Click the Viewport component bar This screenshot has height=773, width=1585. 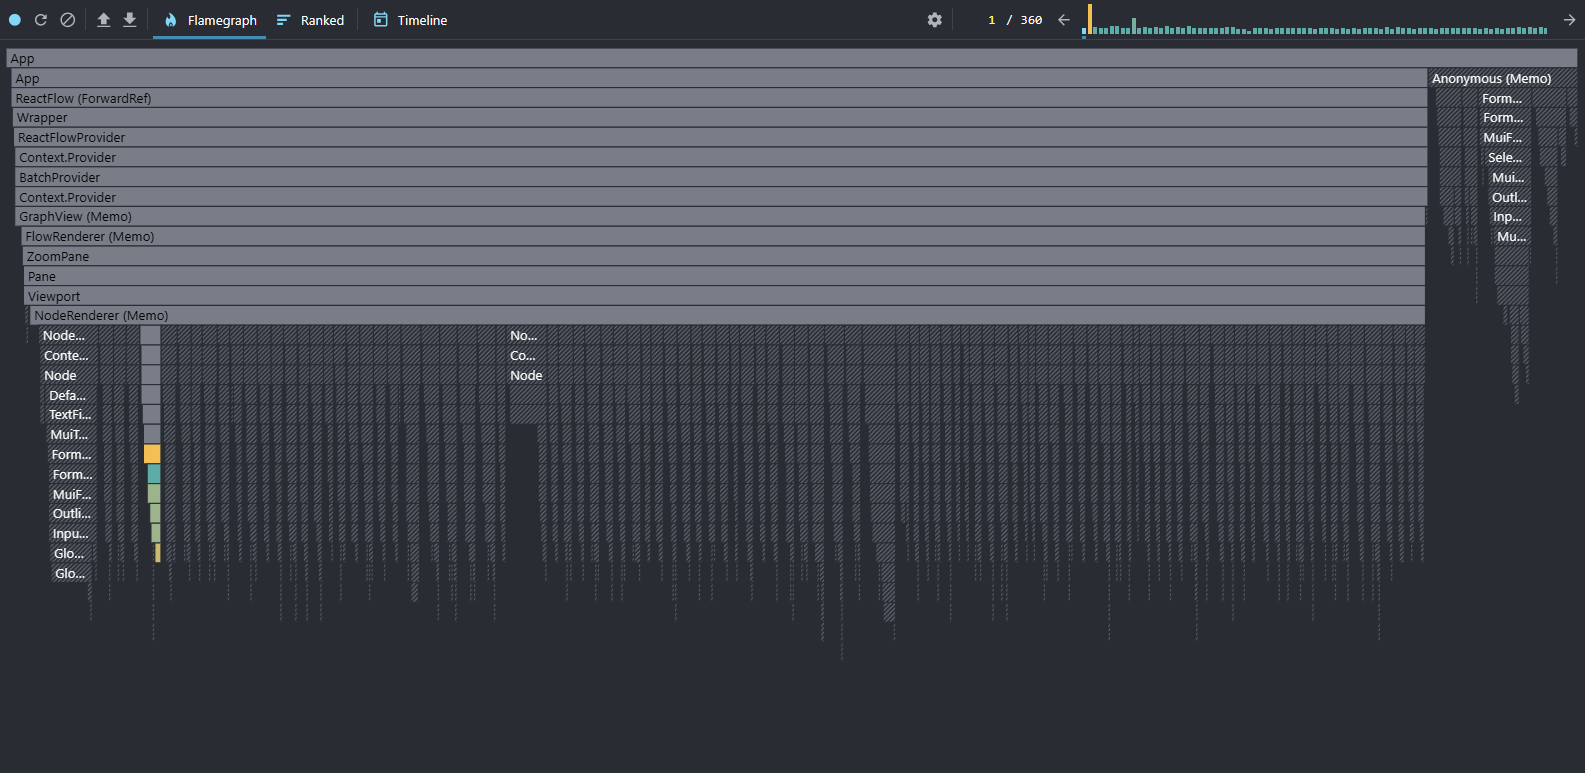(724, 296)
